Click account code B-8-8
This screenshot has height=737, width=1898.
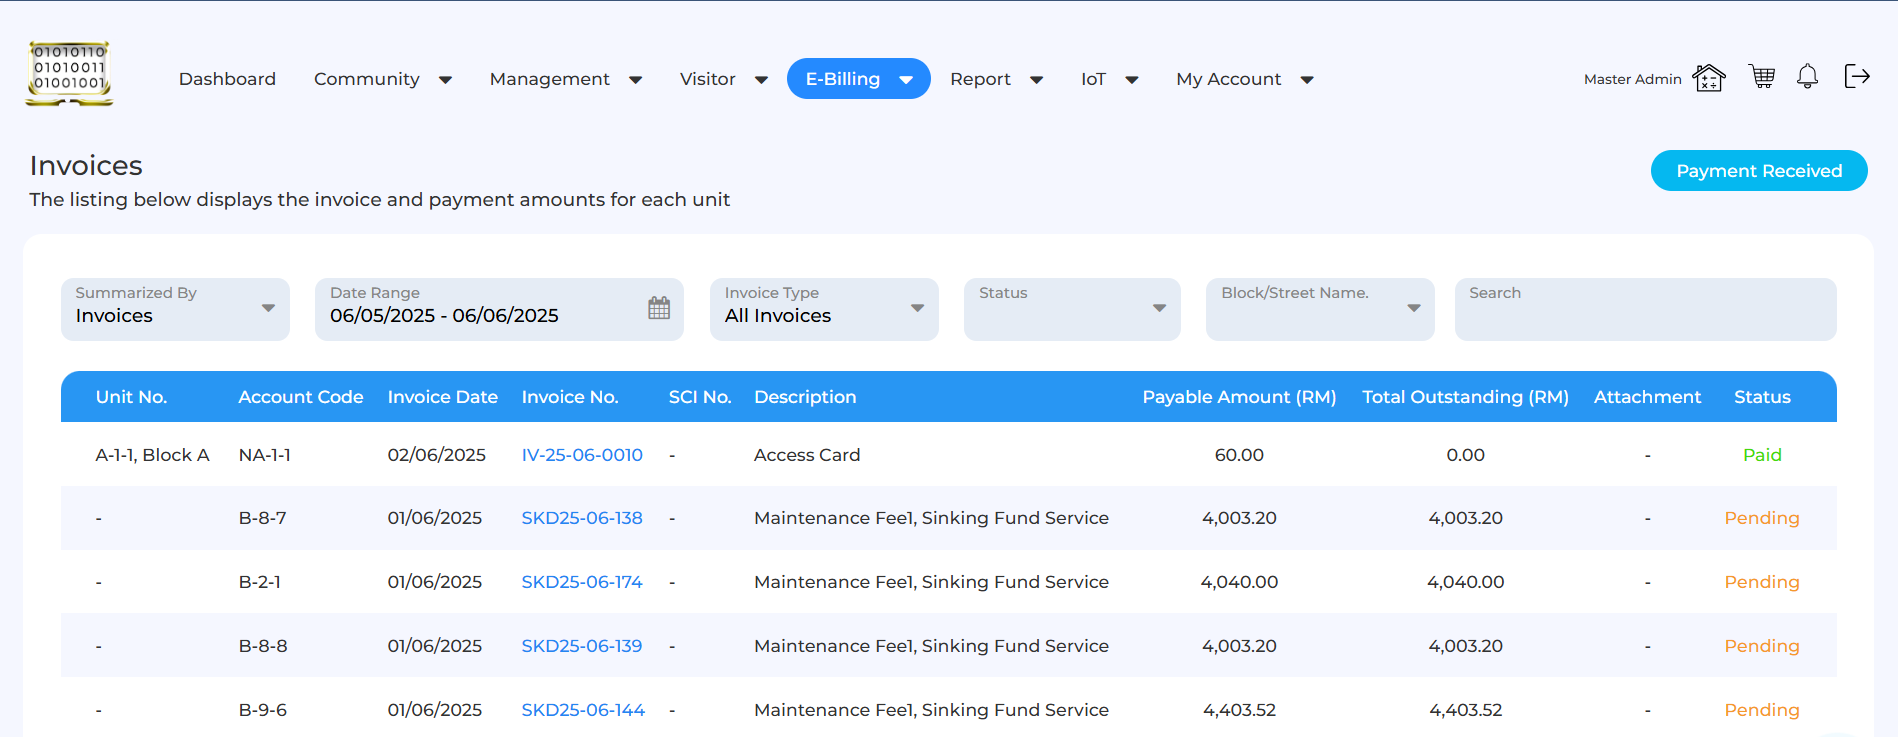263,646
